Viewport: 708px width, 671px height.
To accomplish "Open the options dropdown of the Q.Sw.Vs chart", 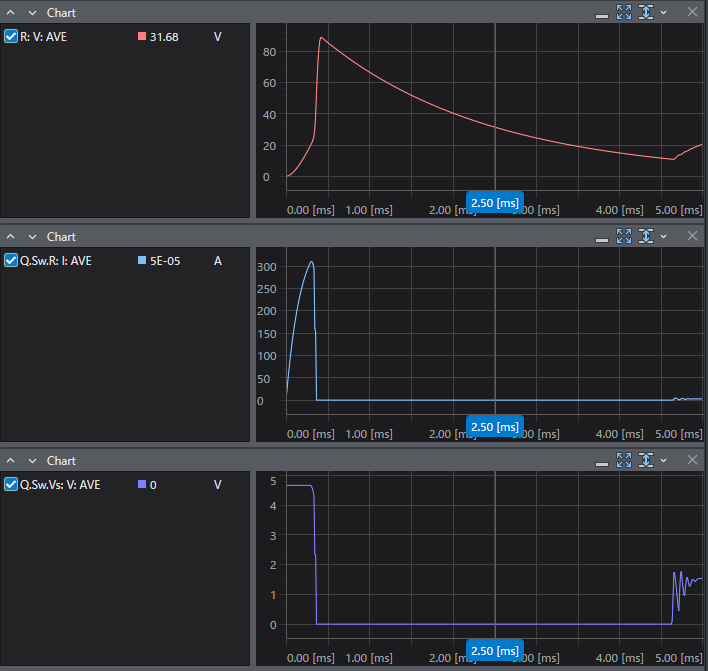I will pos(663,461).
